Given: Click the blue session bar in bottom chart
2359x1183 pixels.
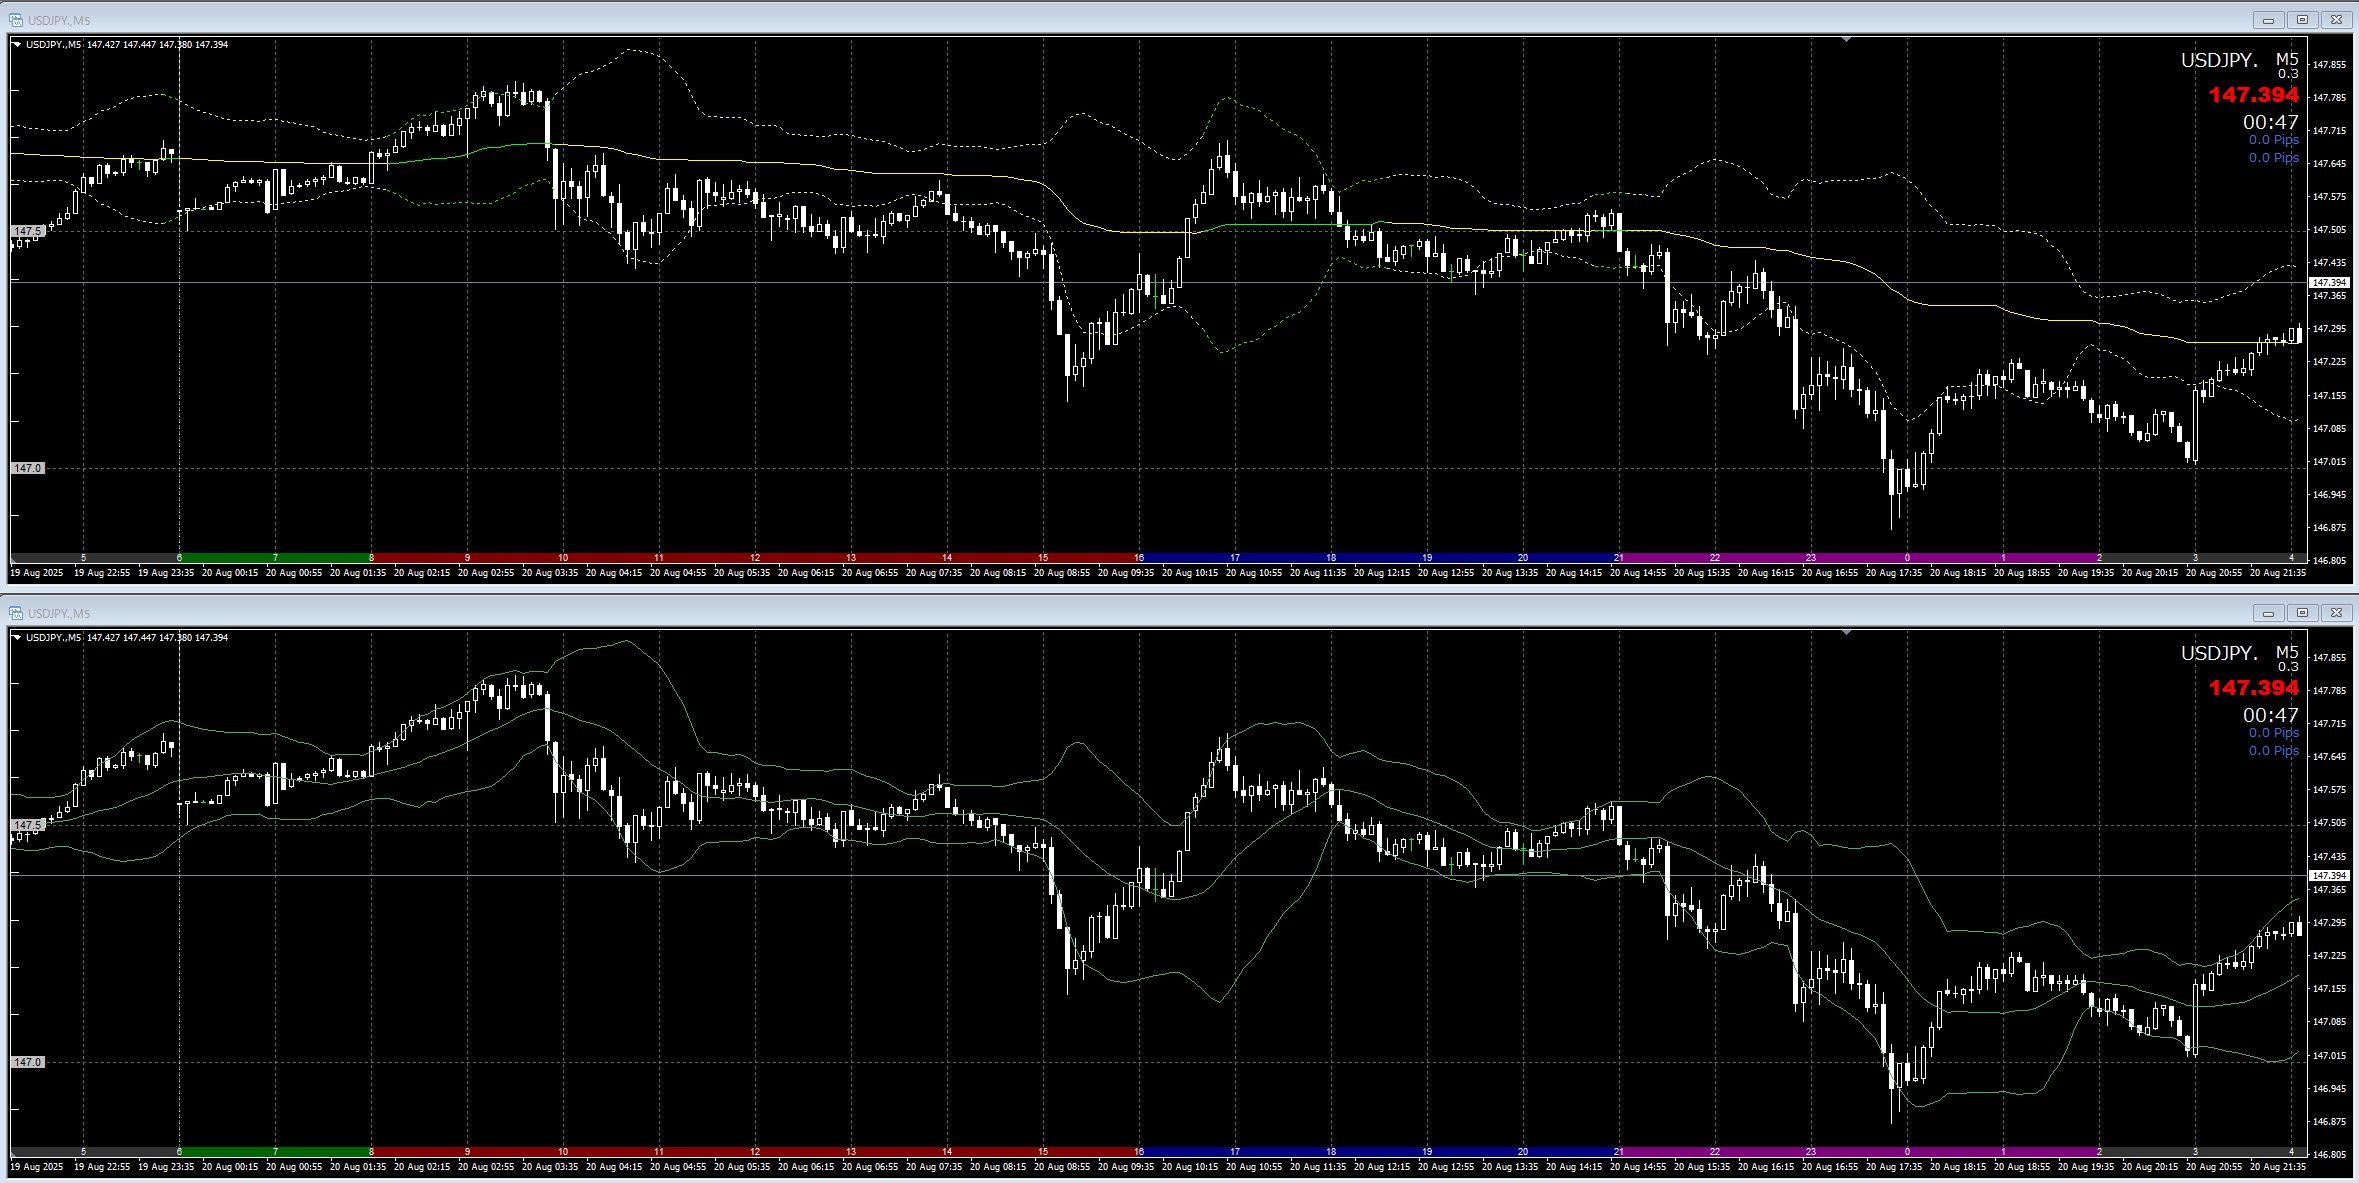Looking at the screenshot, I should (x=1378, y=1151).
